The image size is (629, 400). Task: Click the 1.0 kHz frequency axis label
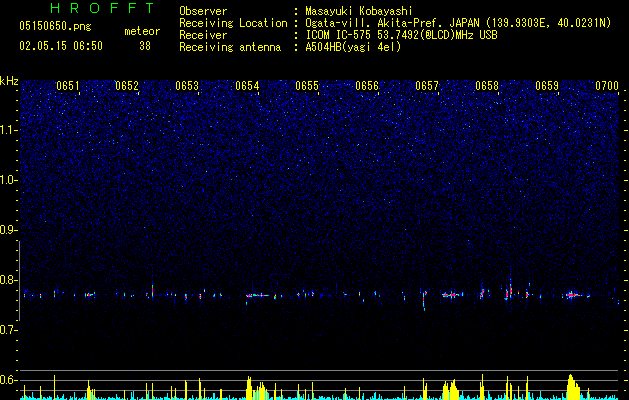point(9,180)
